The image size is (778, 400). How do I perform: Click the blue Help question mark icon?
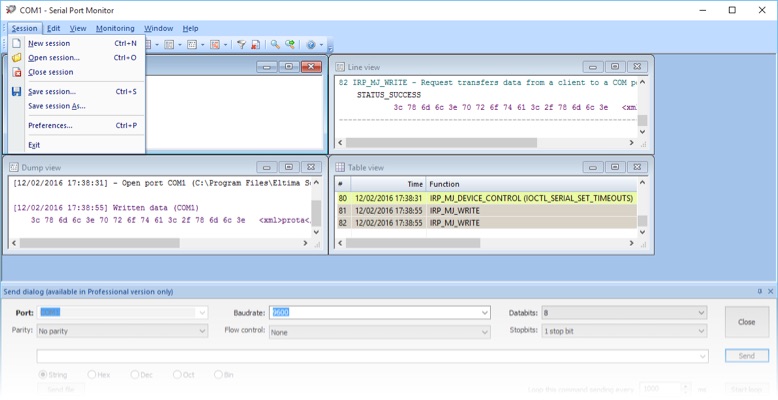311,45
